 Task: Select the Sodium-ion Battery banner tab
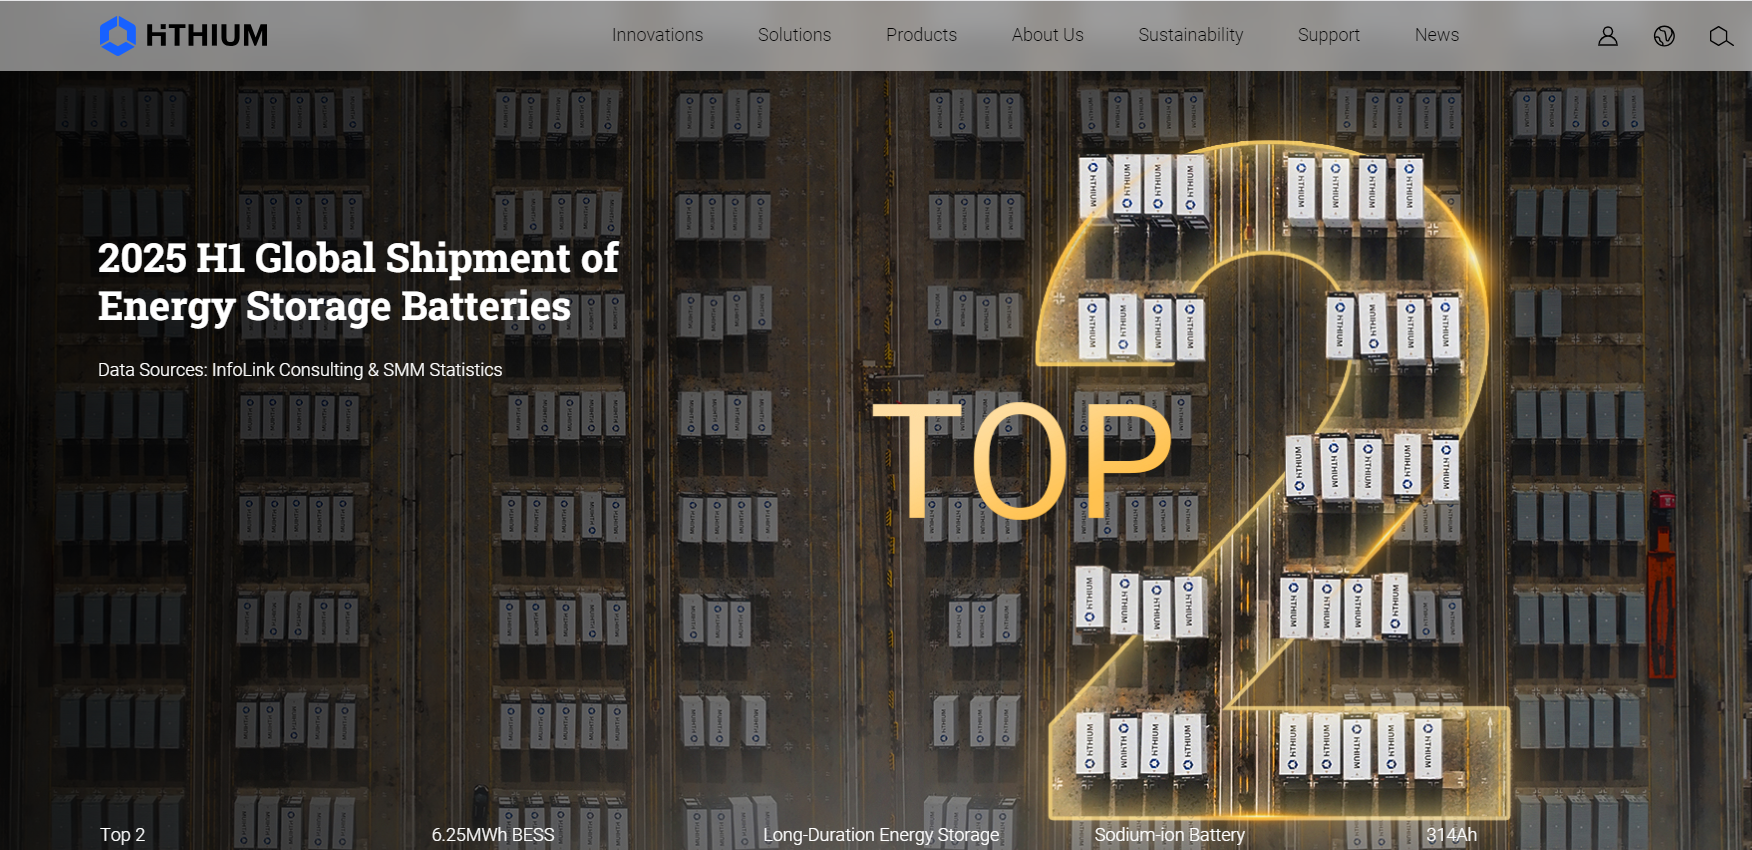[1169, 835]
